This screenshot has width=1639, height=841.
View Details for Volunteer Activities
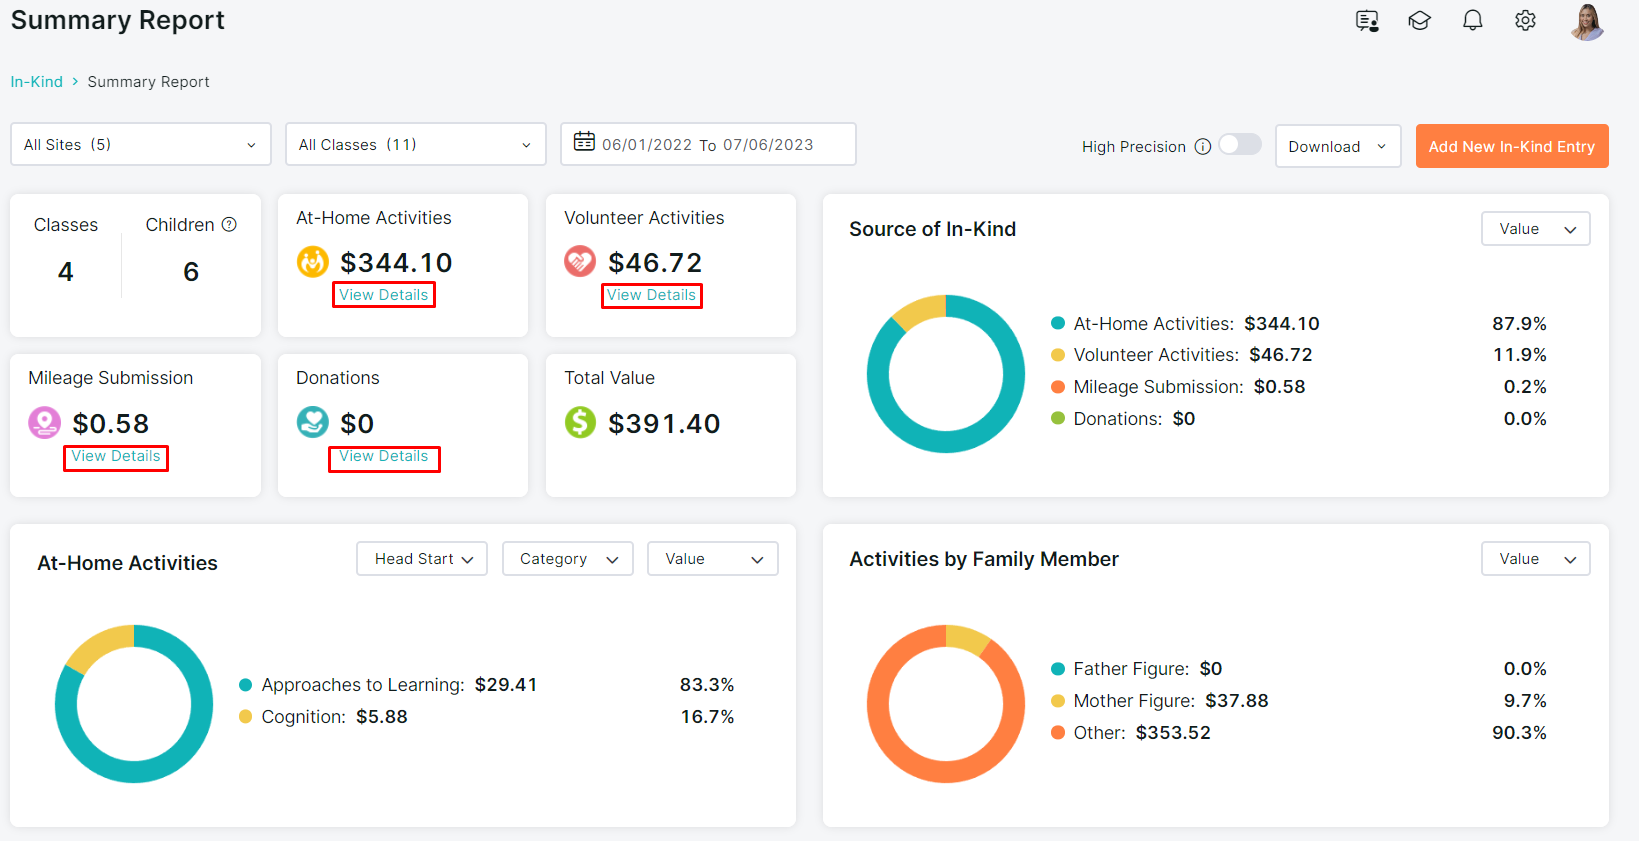[652, 295]
